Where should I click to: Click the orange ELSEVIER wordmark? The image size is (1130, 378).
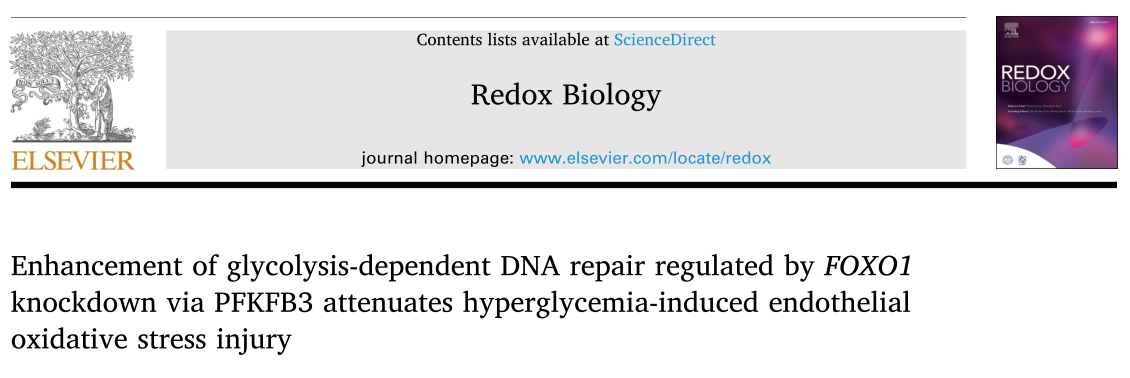(x=73, y=160)
